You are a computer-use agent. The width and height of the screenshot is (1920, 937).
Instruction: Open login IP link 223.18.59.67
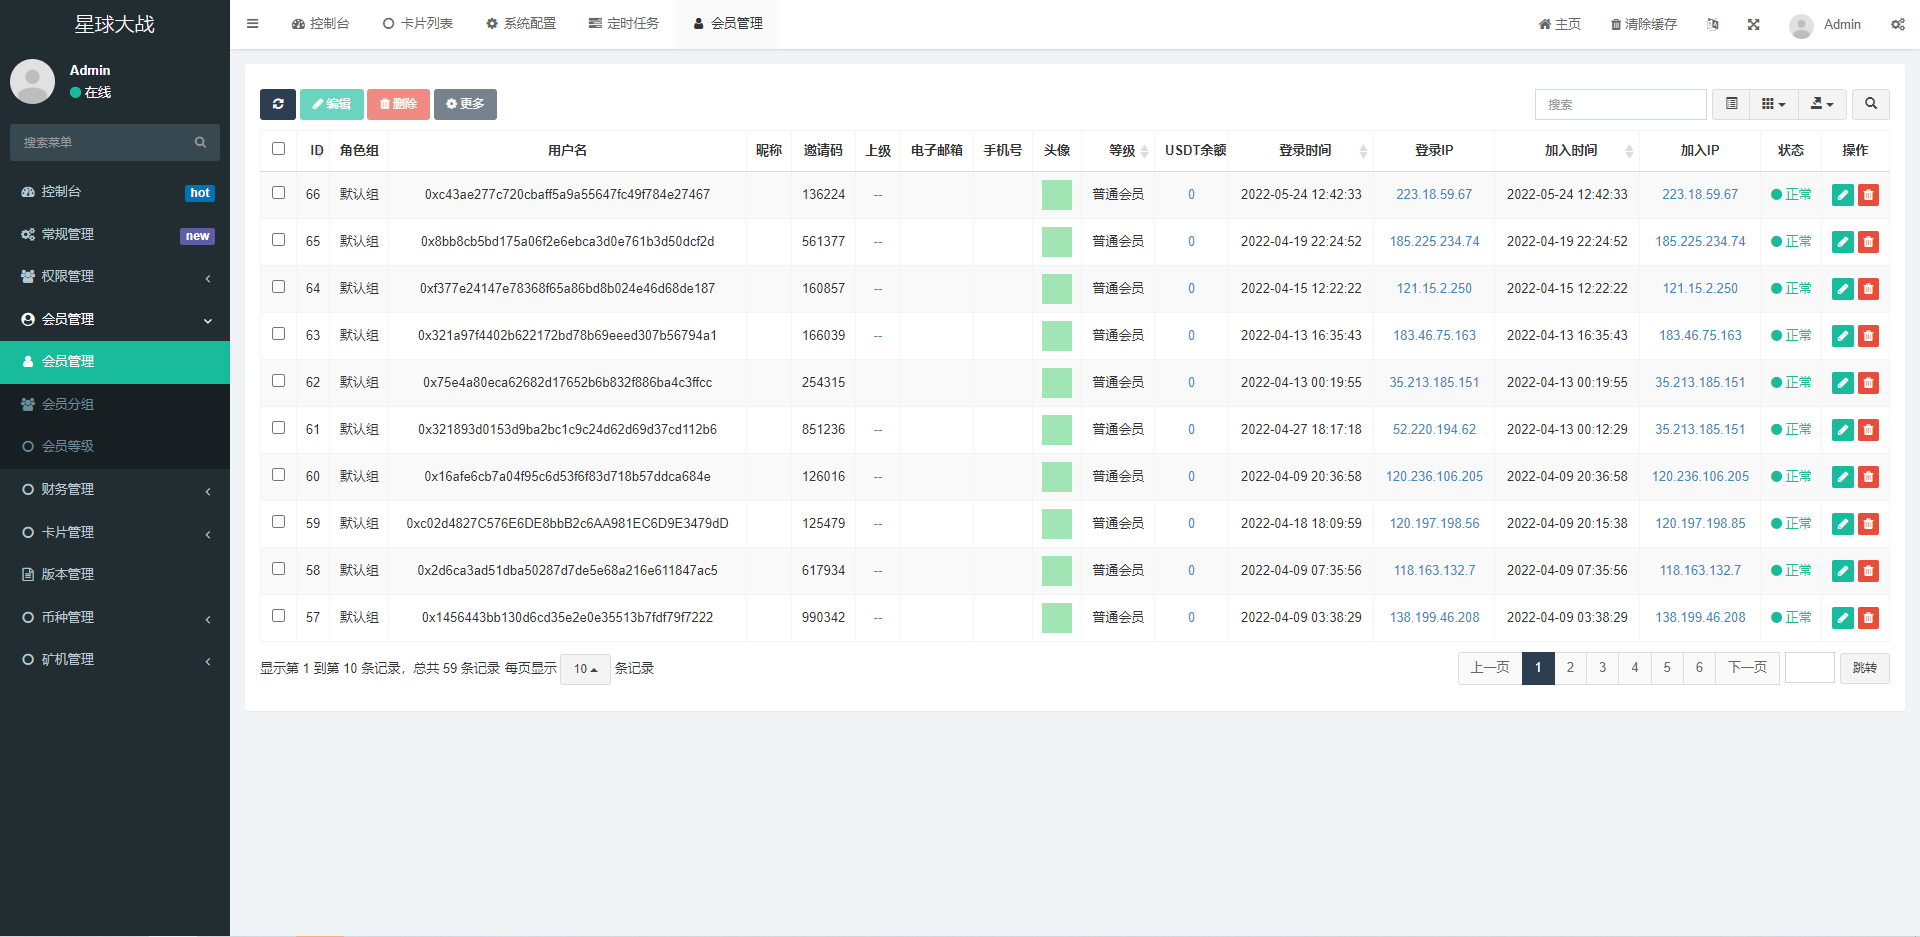pos(1434,195)
